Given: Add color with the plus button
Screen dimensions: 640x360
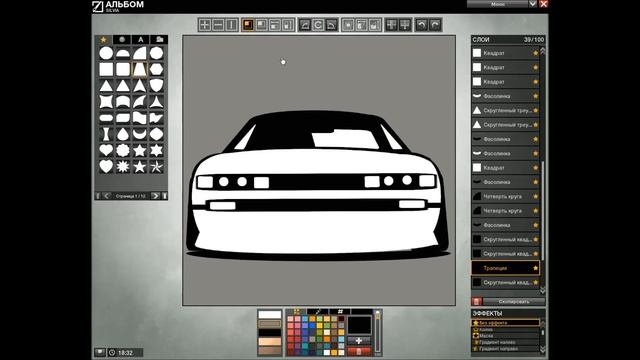Looking at the screenshot, I should (359, 340).
